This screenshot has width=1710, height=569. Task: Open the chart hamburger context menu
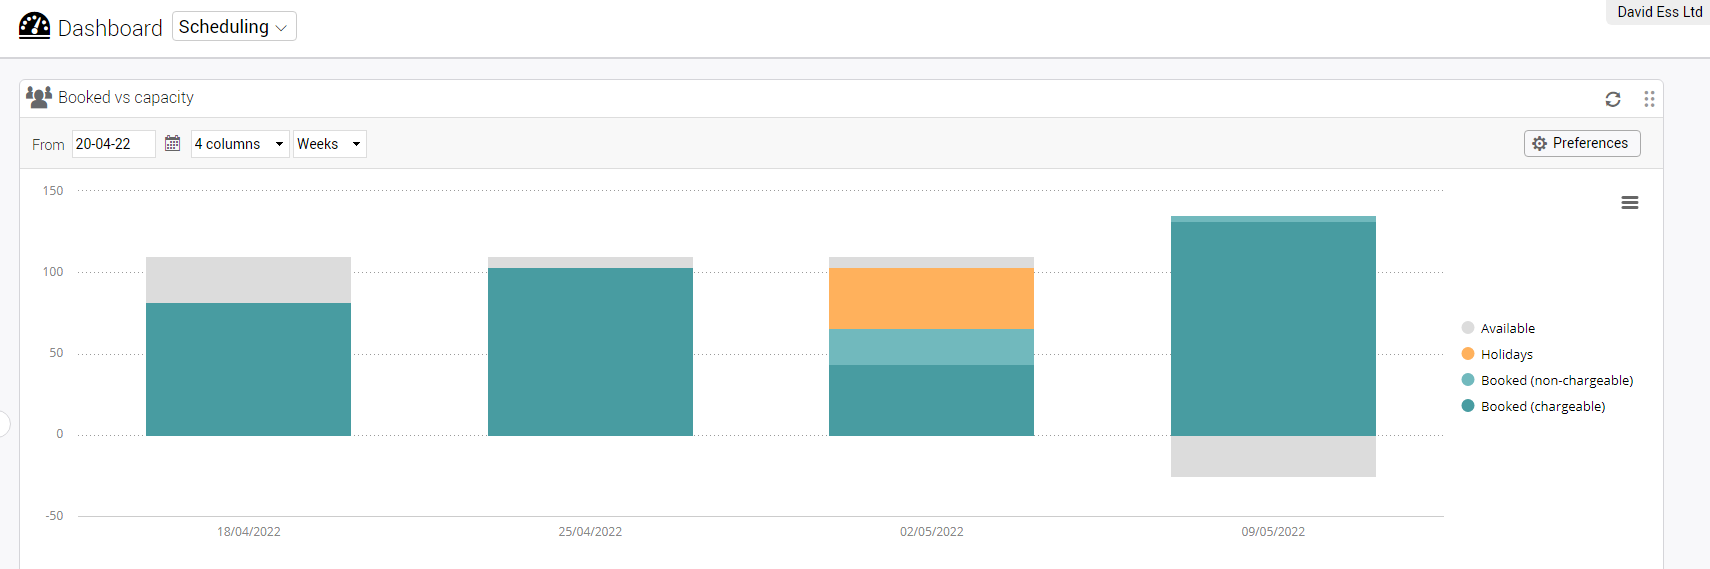tap(1629, 203)
